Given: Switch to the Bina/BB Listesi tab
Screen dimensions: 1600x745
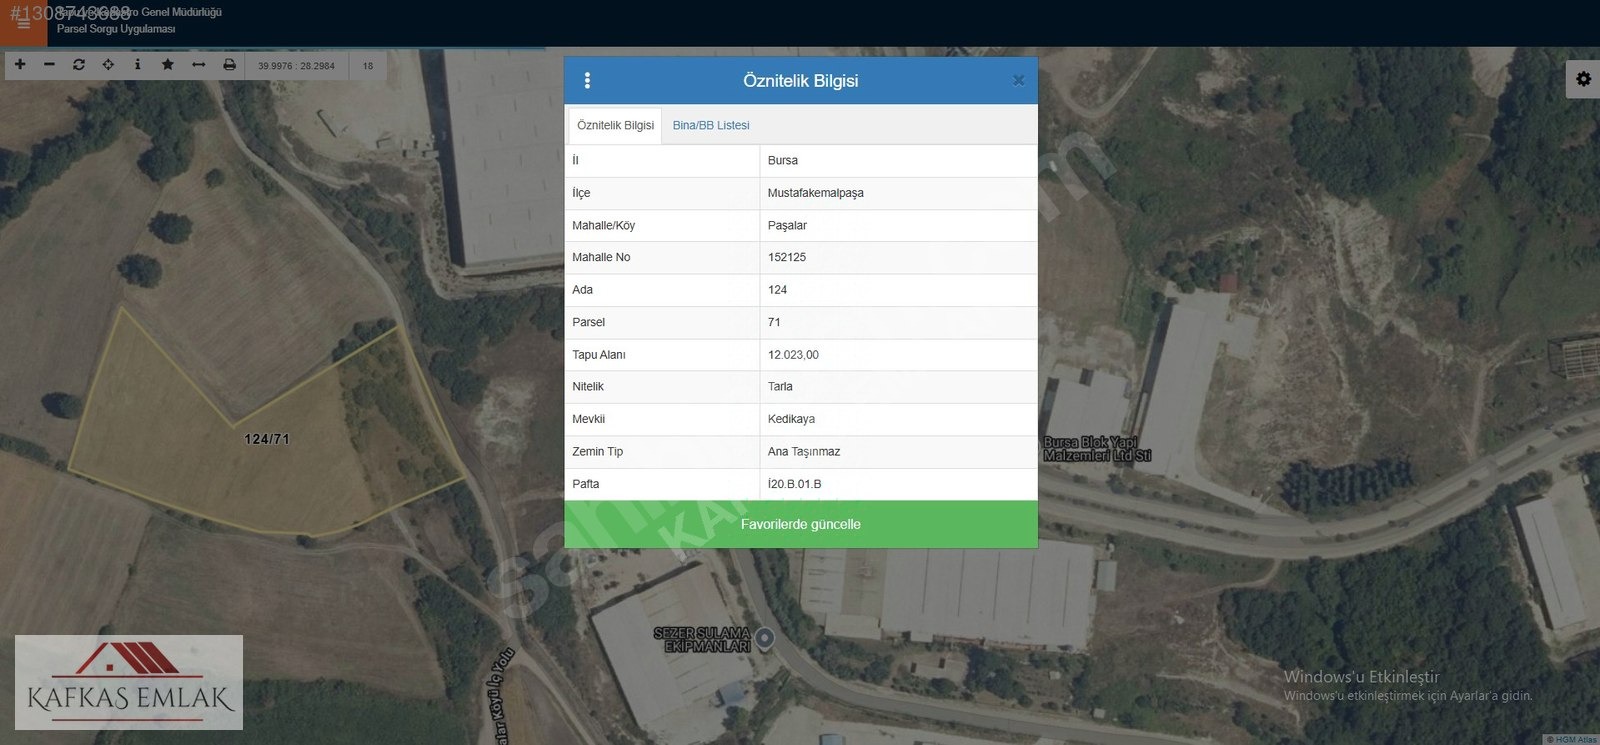Looking at the screenshot, I should tap(711, 126).
